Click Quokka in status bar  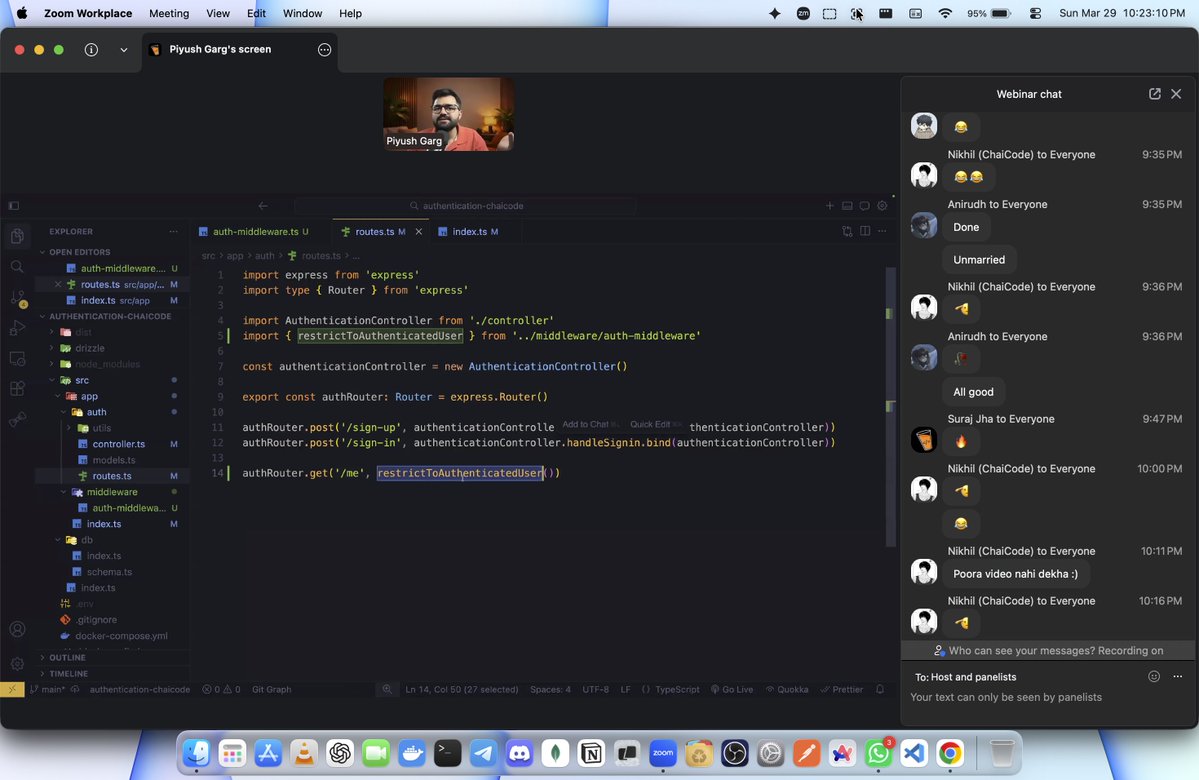(x=787, y=690)
